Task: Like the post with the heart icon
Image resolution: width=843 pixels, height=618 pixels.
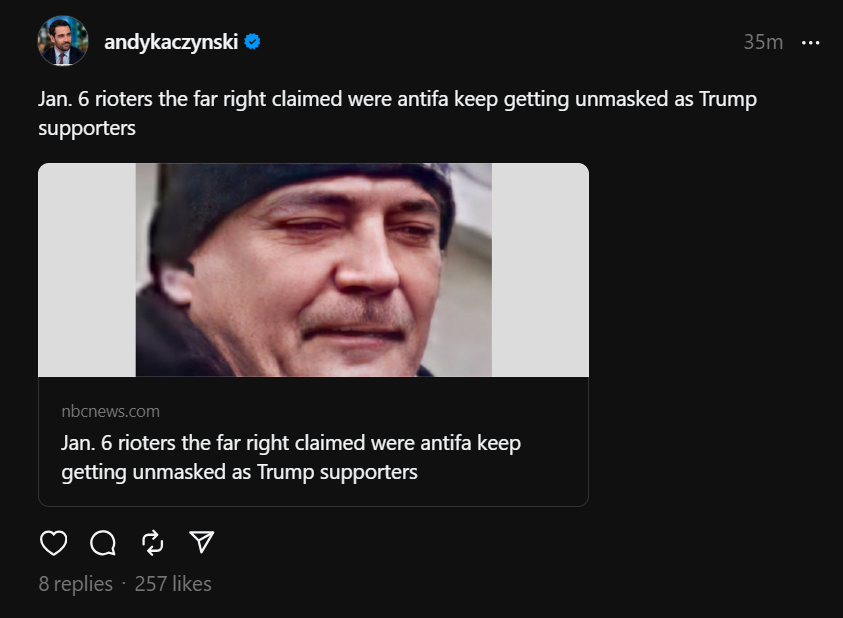Action: point(53,542)
